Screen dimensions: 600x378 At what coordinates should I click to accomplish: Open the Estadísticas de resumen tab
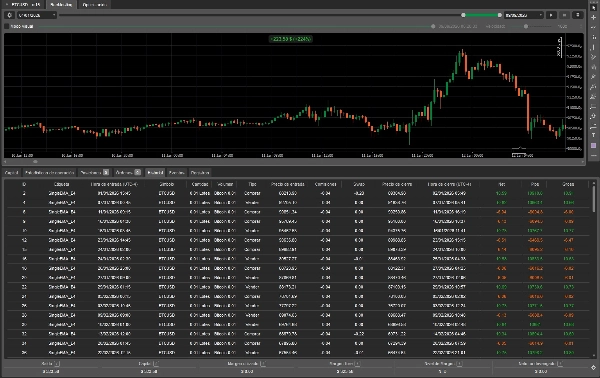(x=49, y=173)
